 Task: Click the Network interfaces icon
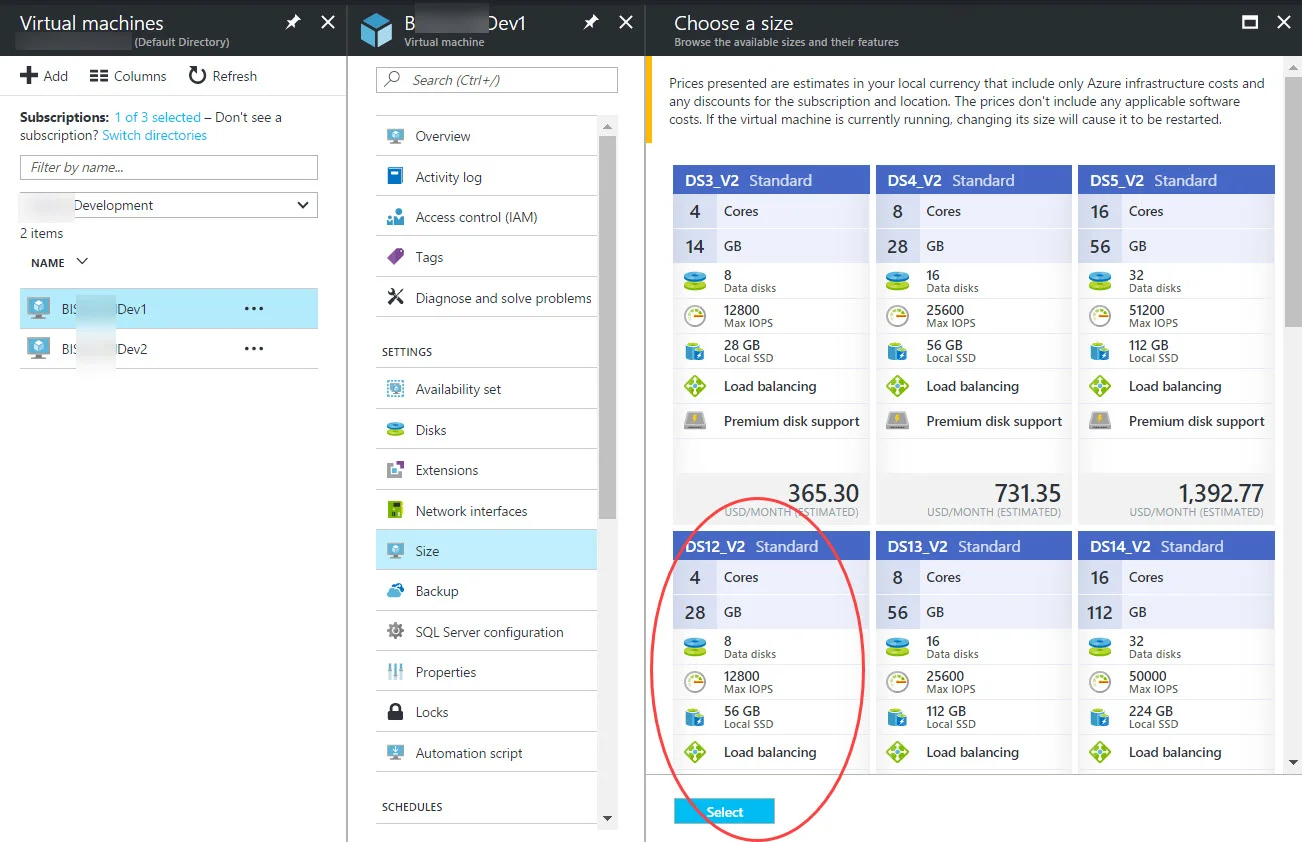pyautogui.click(x=396, y=511)
